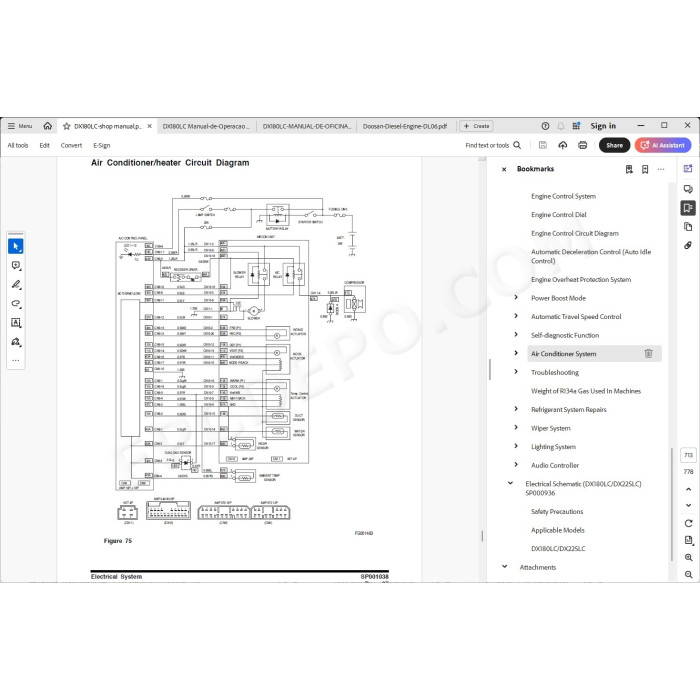Rotate the page view icon
The width and height of the screenshot is (700, 700).
688,523
